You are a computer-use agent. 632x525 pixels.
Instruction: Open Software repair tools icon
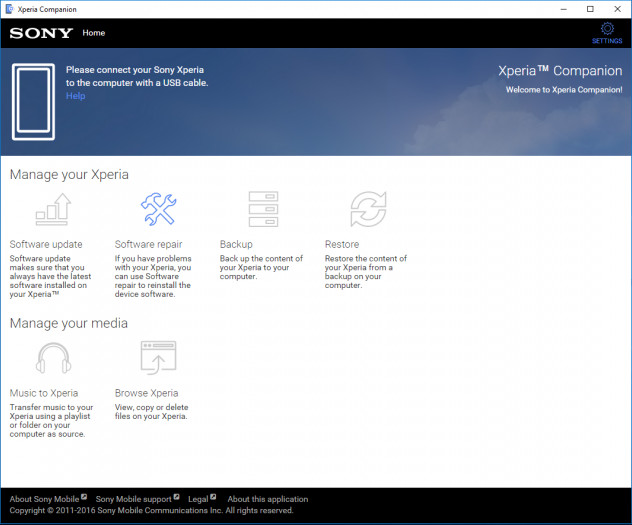[x=158, y=209]
